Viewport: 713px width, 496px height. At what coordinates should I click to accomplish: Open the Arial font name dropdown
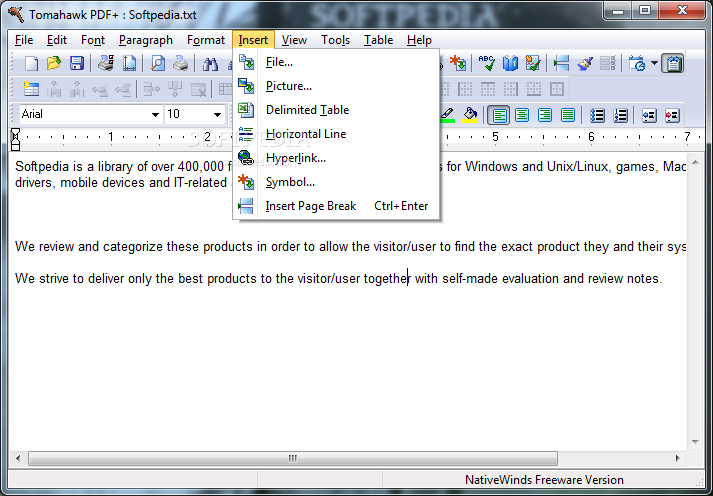tap(155, 115)
